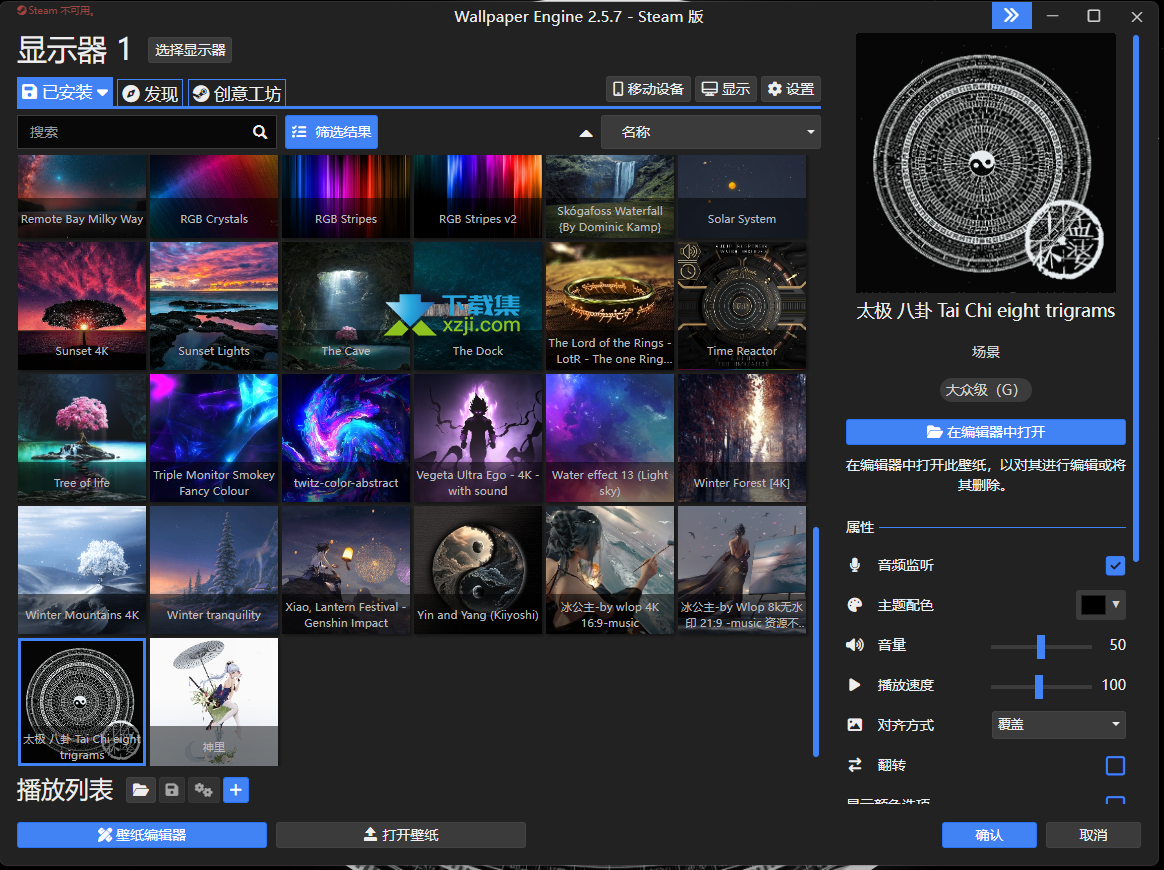
Task: Switch to 已安装 installed tab
Action: pos(65,93)
